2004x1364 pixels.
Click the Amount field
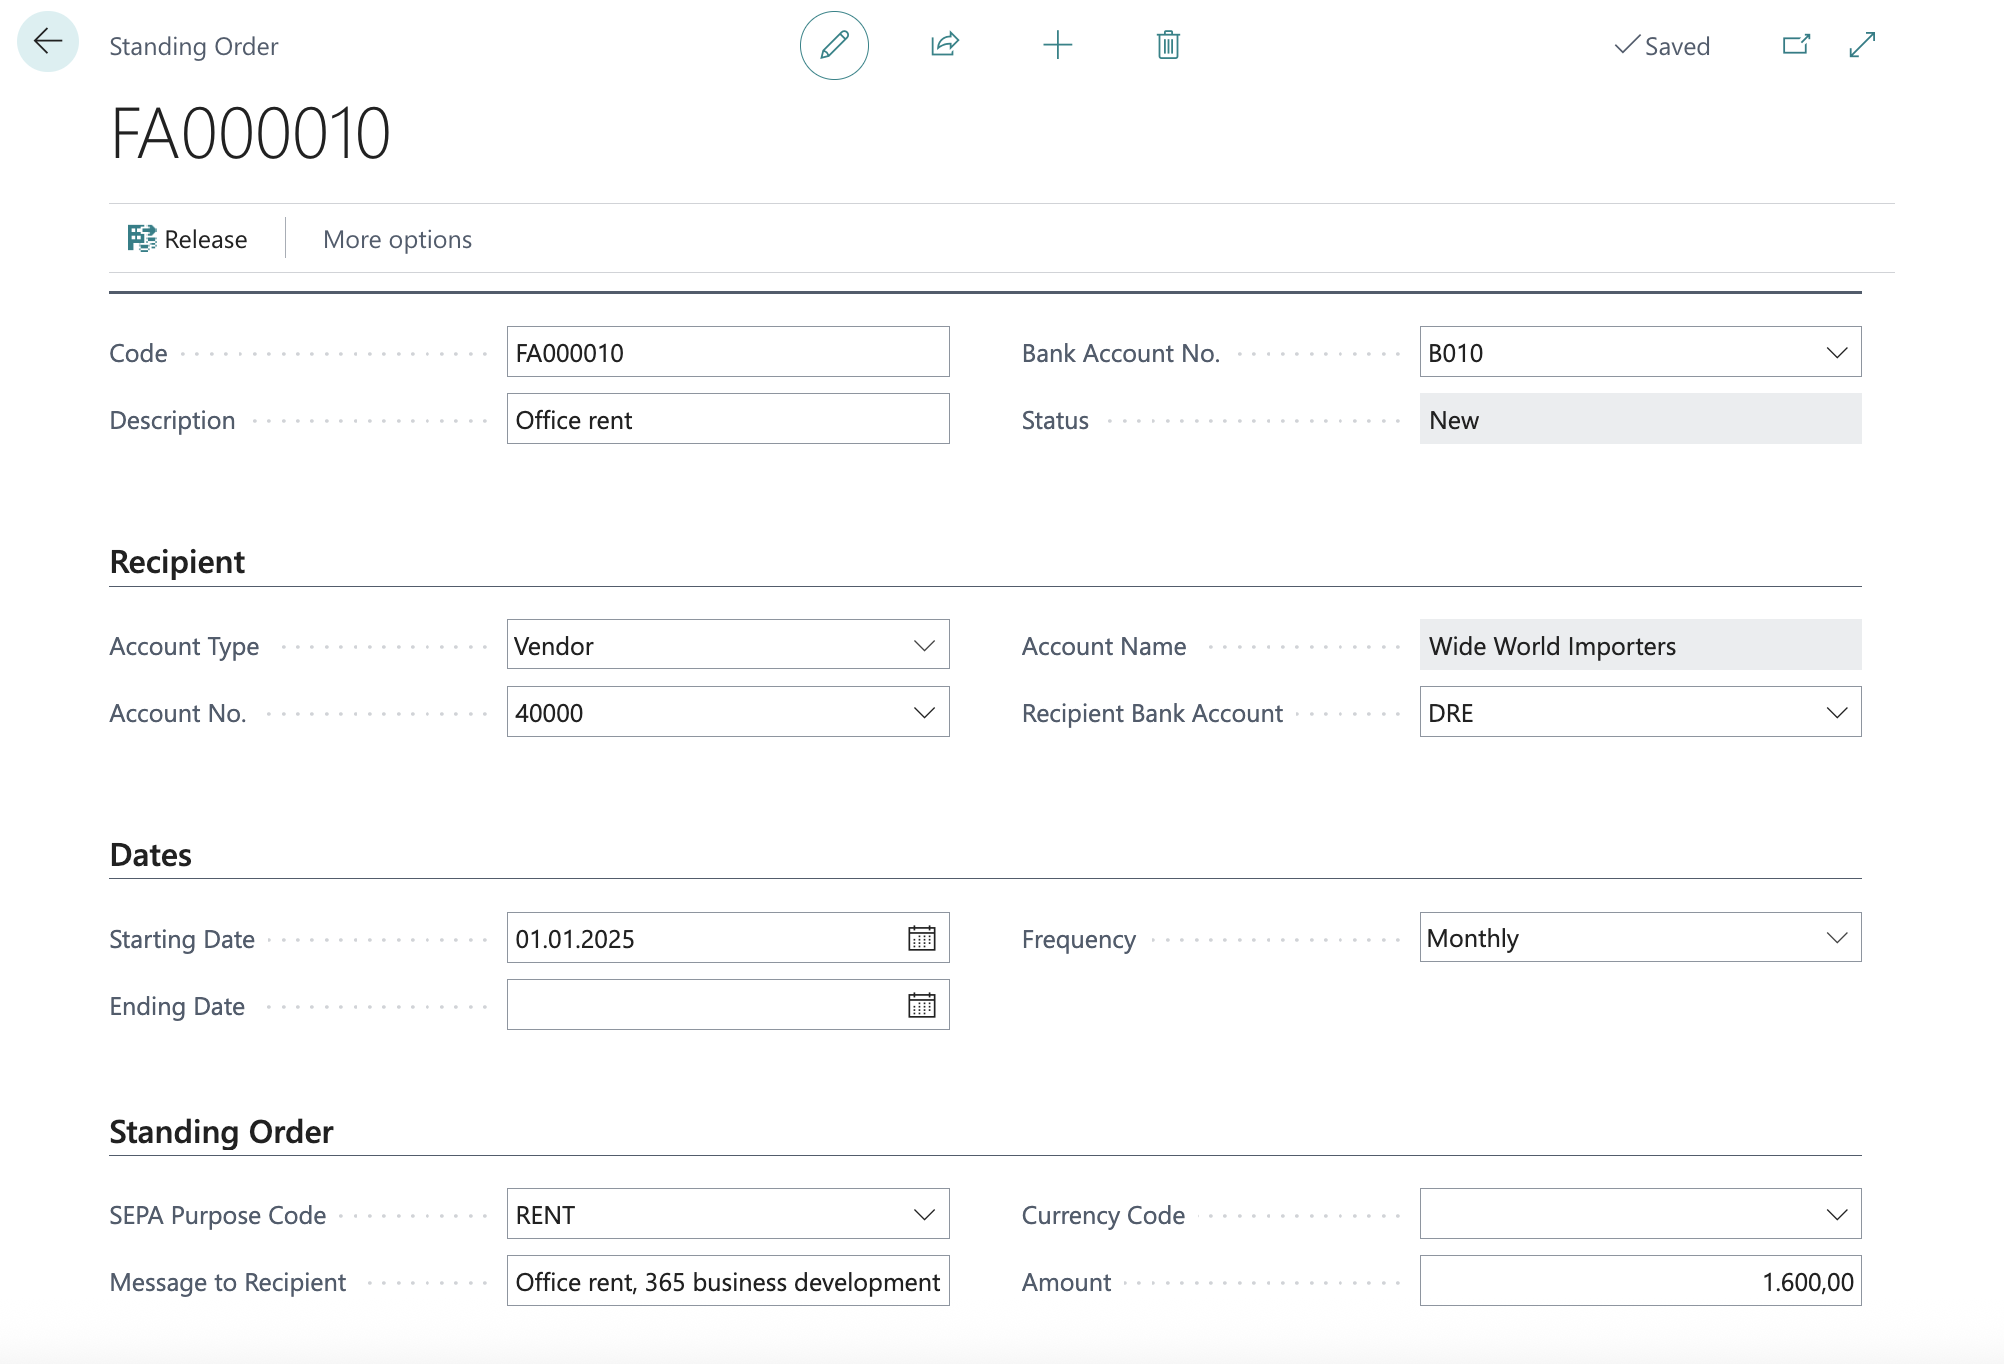click(x=1639, y=1281)
